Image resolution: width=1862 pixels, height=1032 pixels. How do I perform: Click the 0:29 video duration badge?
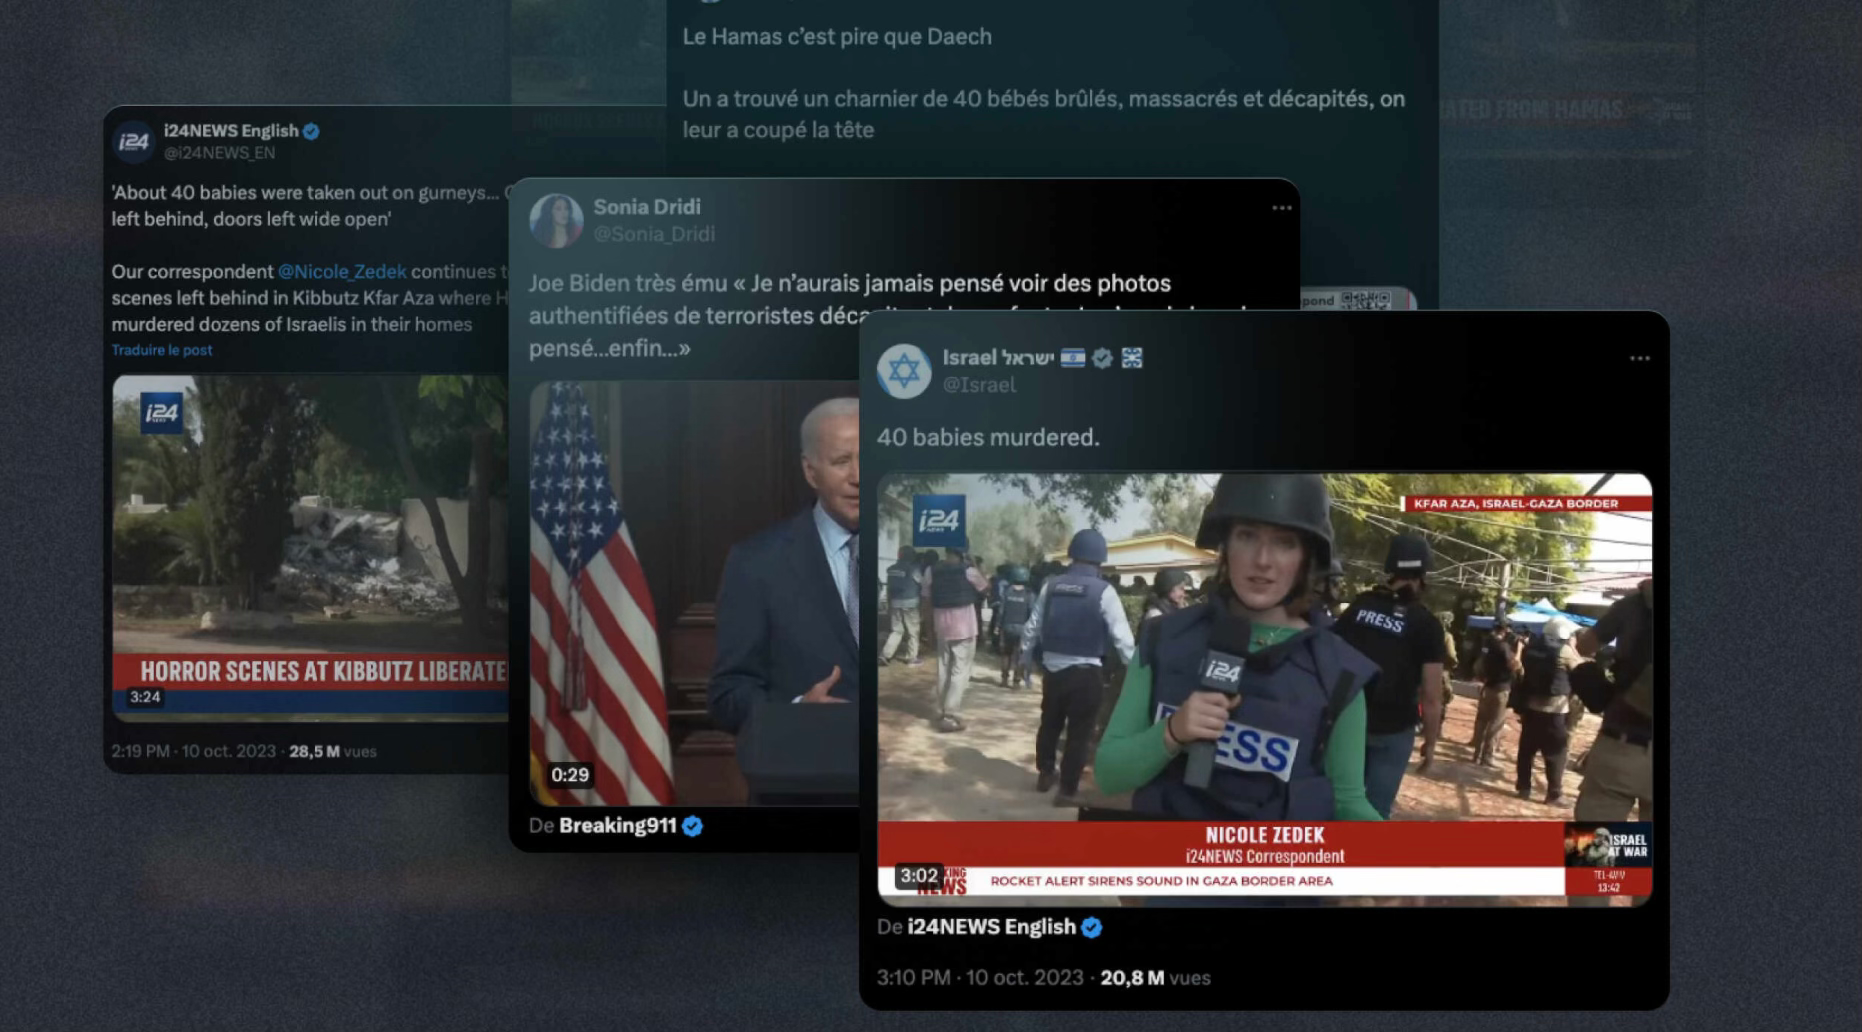(570, 775)
